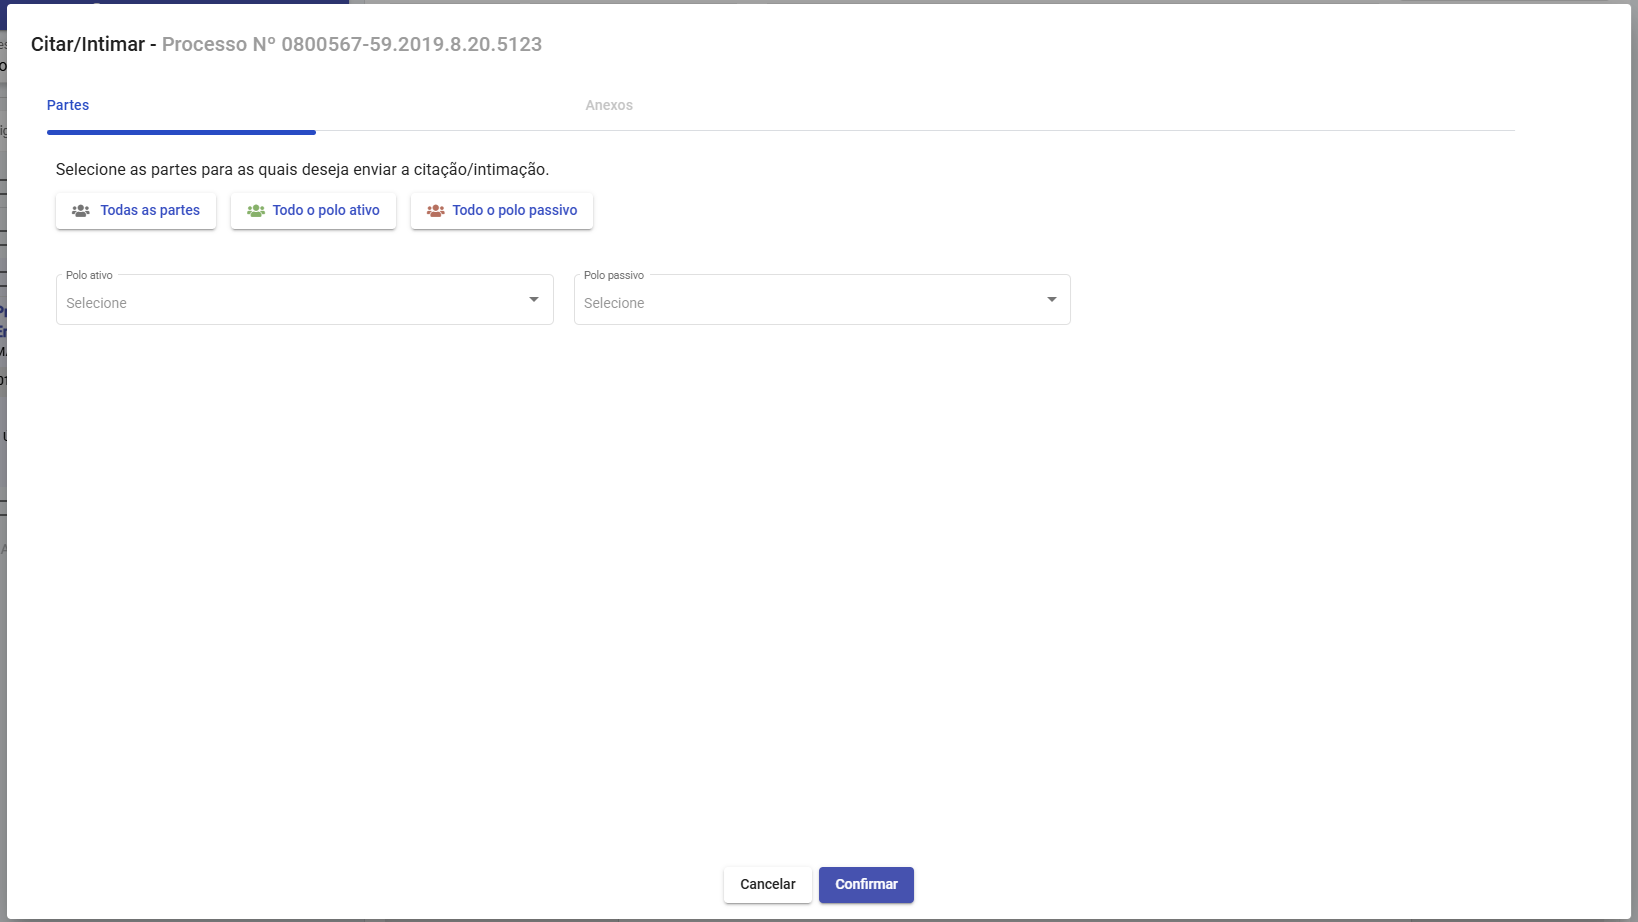The image size is (1638, 922).
Task: Click the process number 0800567-59.2019.8.20.5123
Action: (412, 44)
